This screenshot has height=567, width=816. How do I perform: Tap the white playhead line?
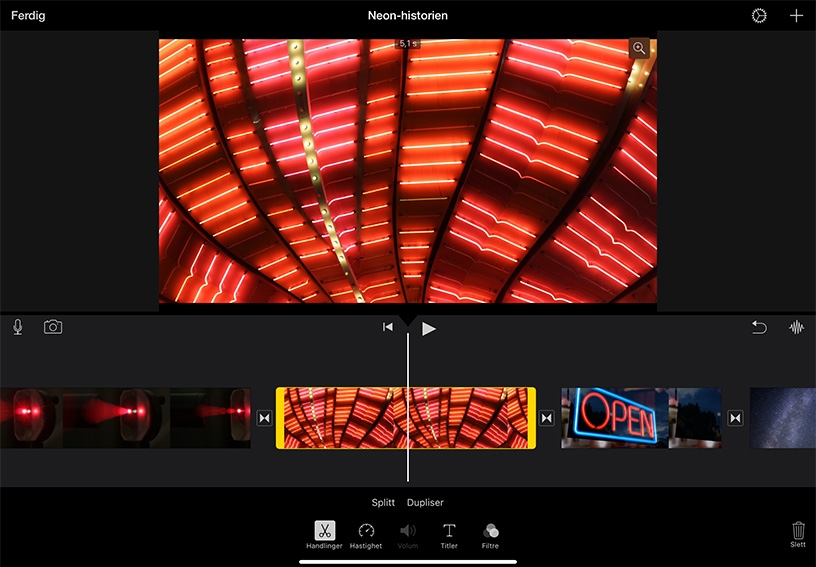tap(407, 407)
